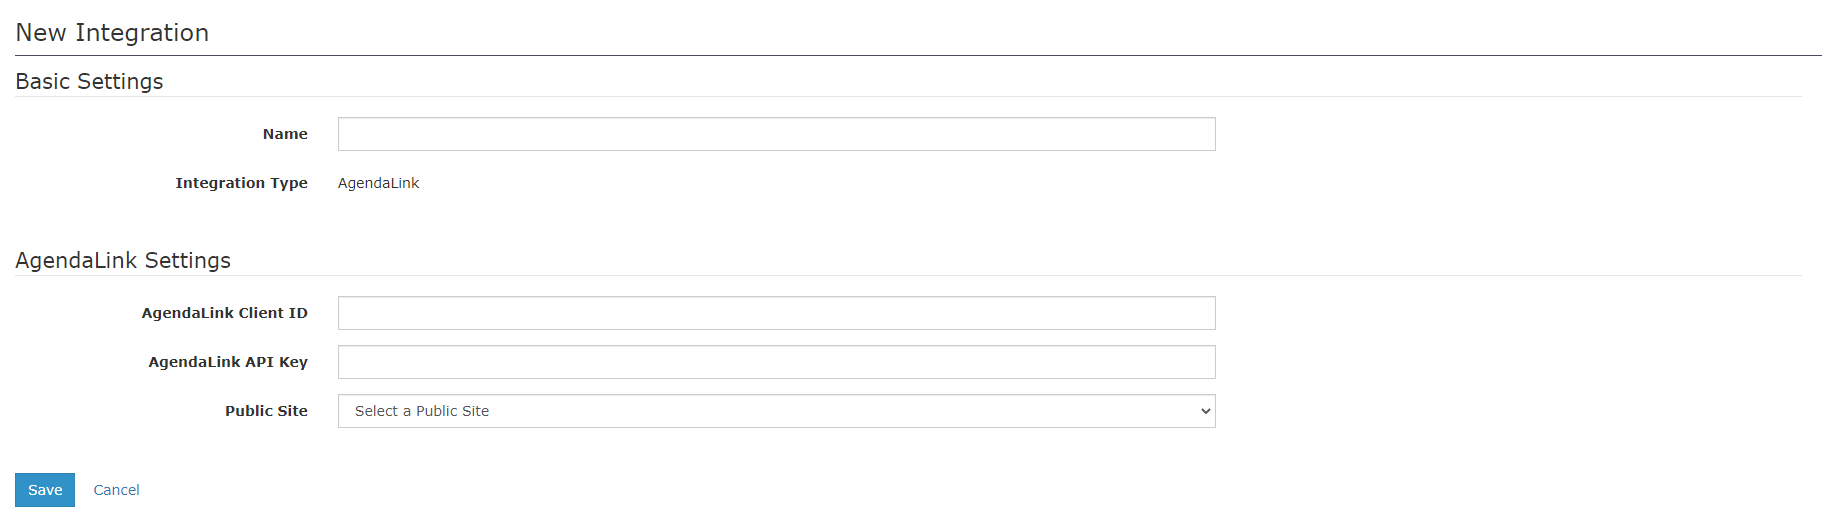1837x526 pixels.
Task: Select the AgendaLink integration type value text
Action: click(378, 183)
